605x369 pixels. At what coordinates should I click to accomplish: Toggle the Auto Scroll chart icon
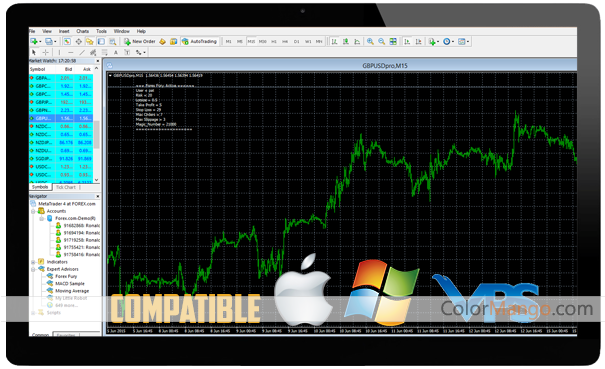click(407, 41)
